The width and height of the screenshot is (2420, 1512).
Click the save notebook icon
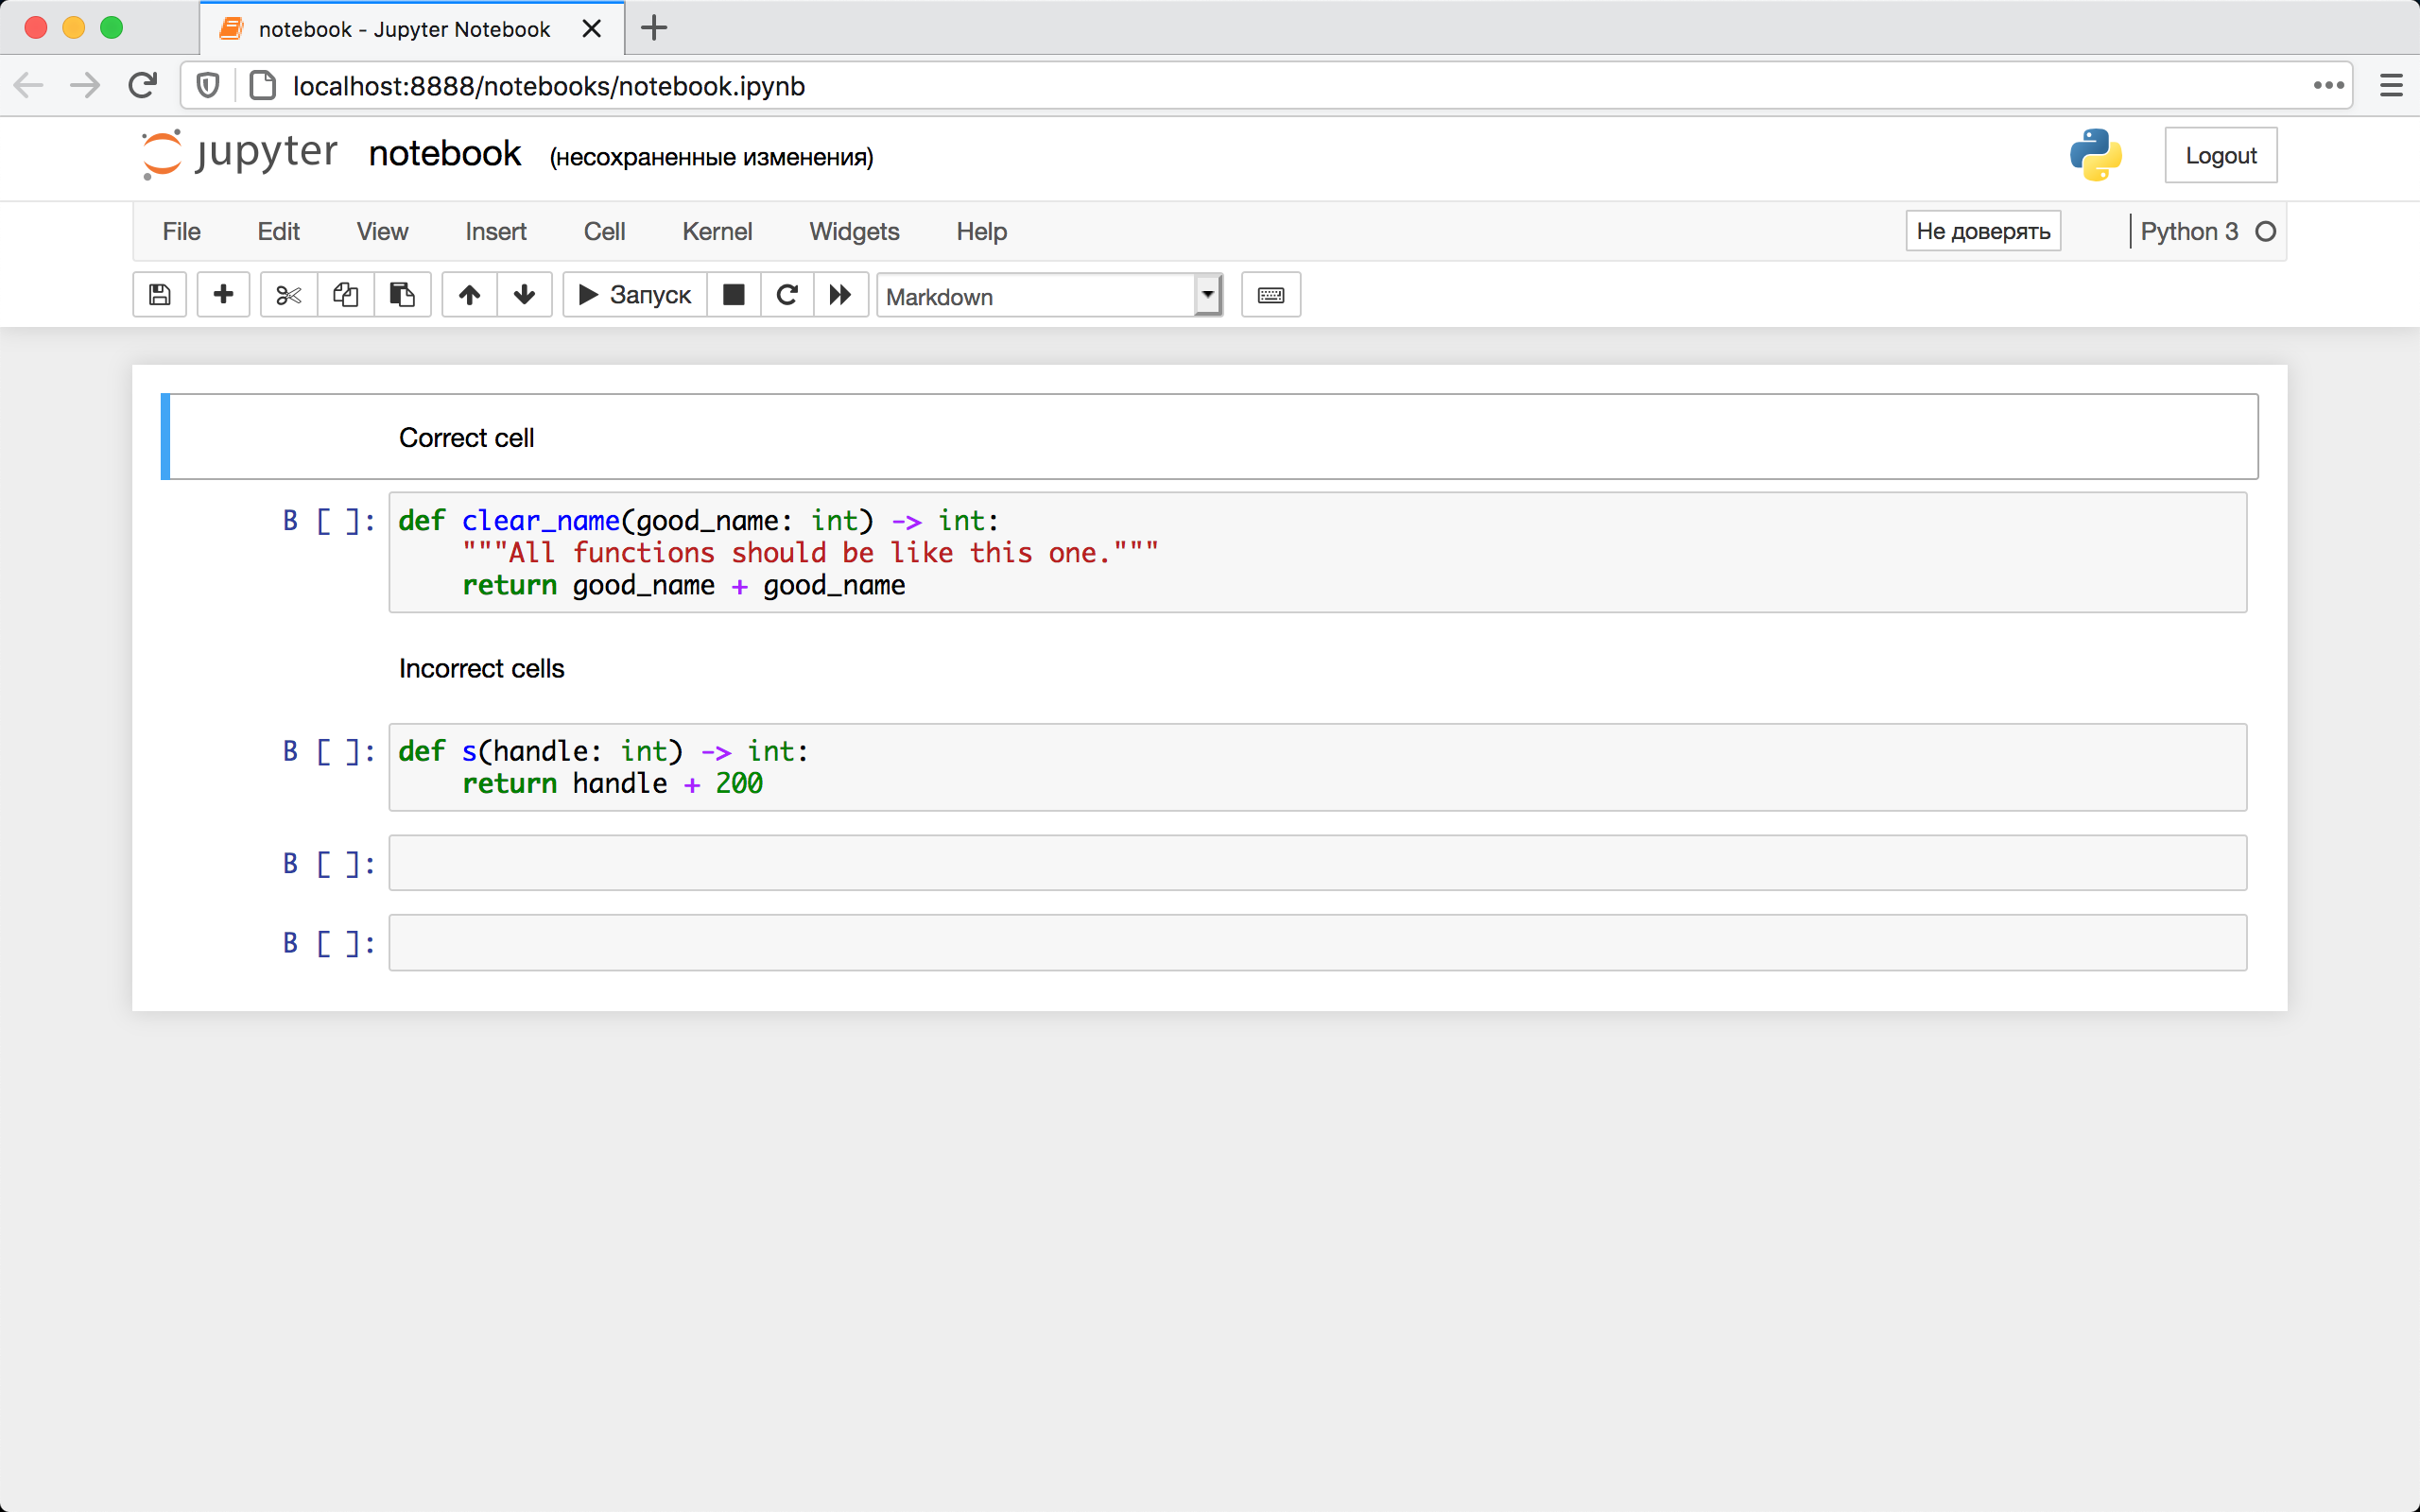[x=159, y=295]
